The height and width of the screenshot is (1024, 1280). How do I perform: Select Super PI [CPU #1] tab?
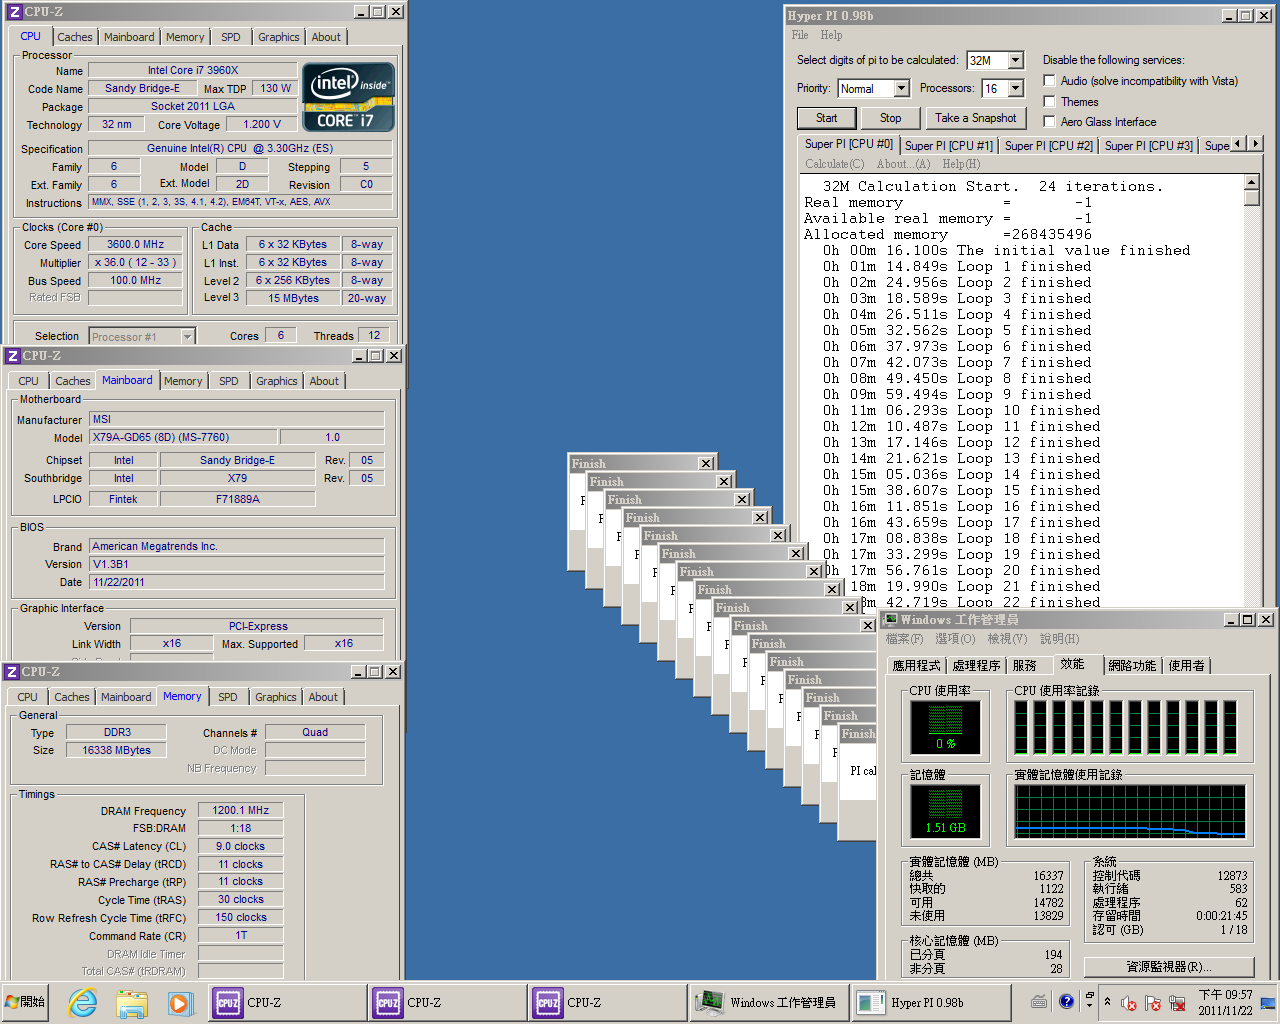(x=948, y=146)
